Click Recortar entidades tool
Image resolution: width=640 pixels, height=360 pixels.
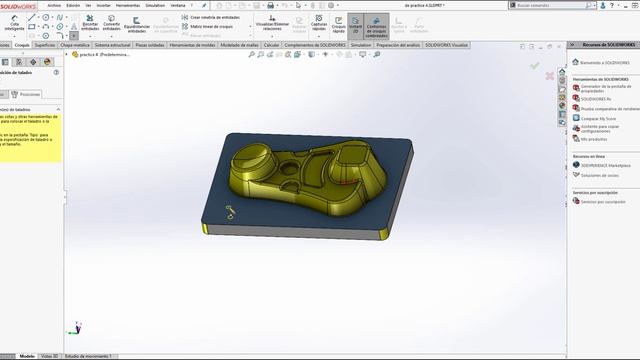click(90, 23)
